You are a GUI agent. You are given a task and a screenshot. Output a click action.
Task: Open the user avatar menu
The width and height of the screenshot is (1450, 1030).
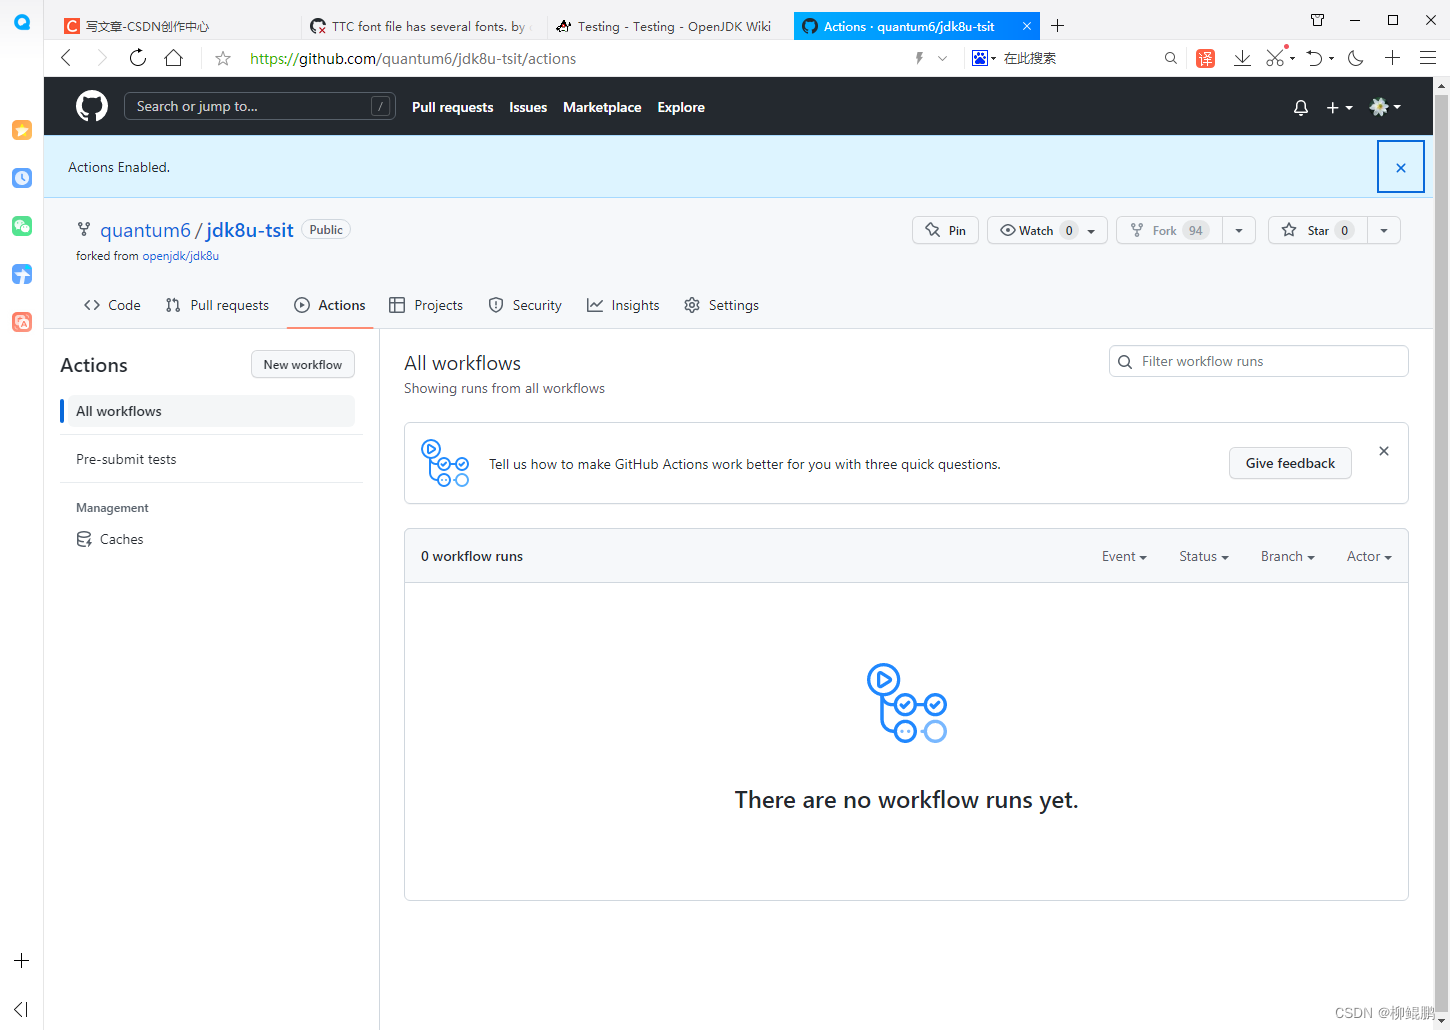[1385, 107]
